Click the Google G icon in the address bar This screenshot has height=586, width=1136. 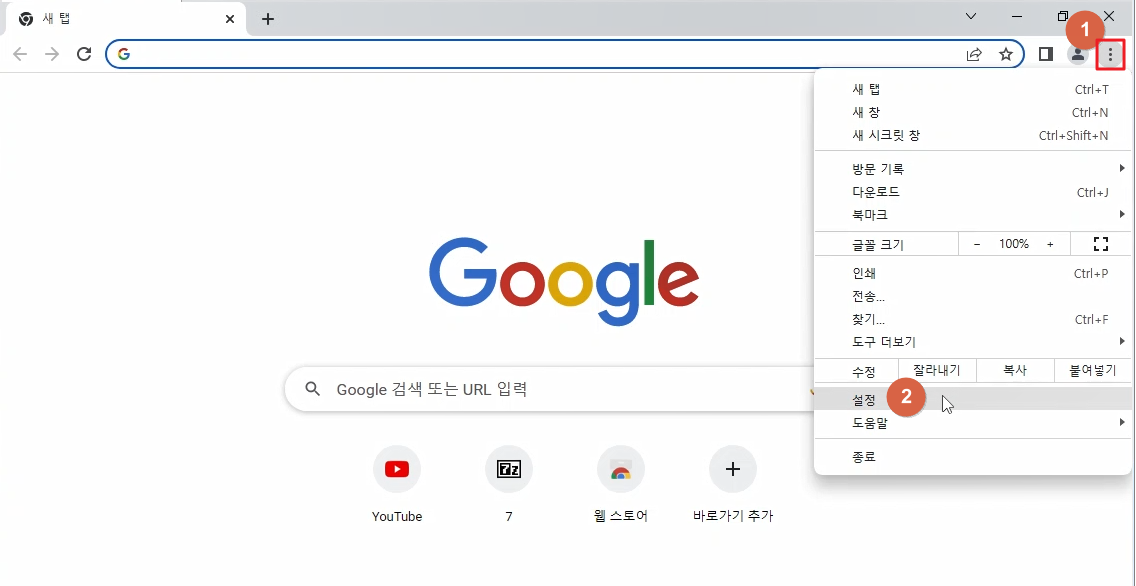coord(124,54)
